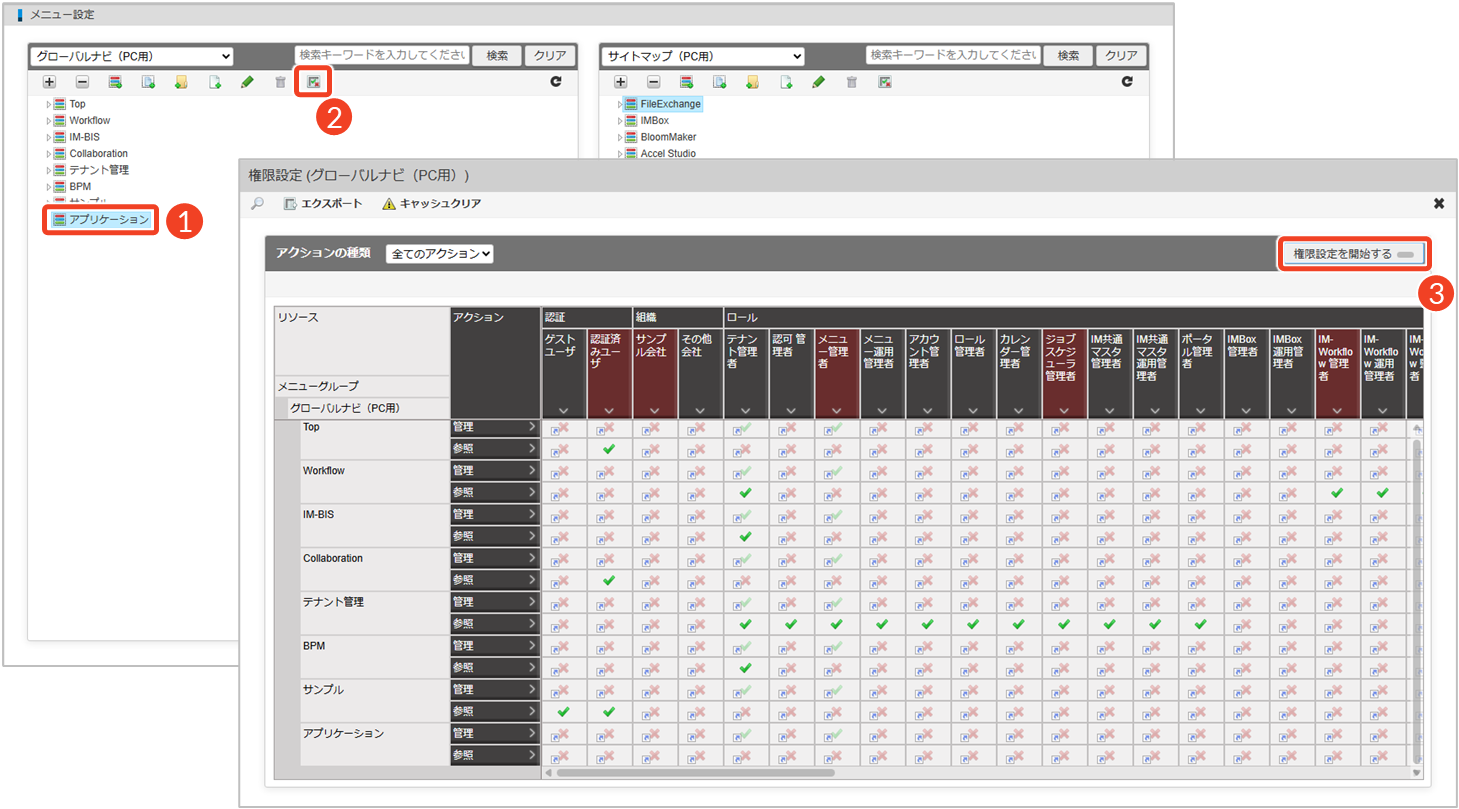The width and height of the screenshot is (1459, 809).
Task: Toggle Top 参照 permission for 認証済みユーザ
Action: [x=608, y=449]
